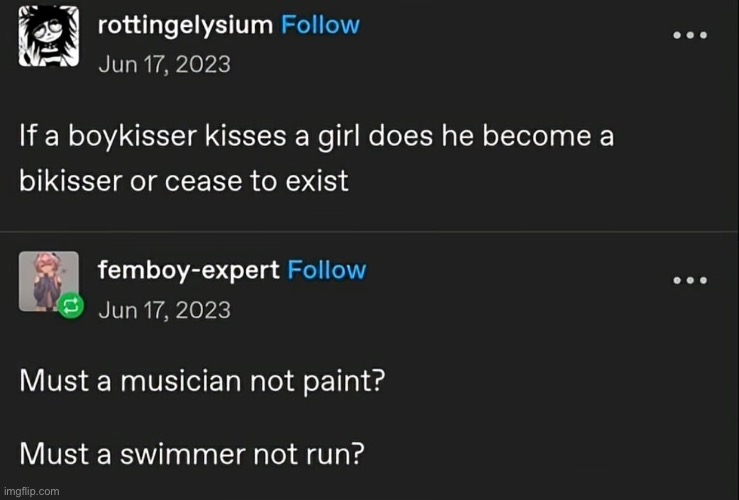Screen dimensions: 739x500
Task: Click the date under femboy-expert
Action: 165,309
